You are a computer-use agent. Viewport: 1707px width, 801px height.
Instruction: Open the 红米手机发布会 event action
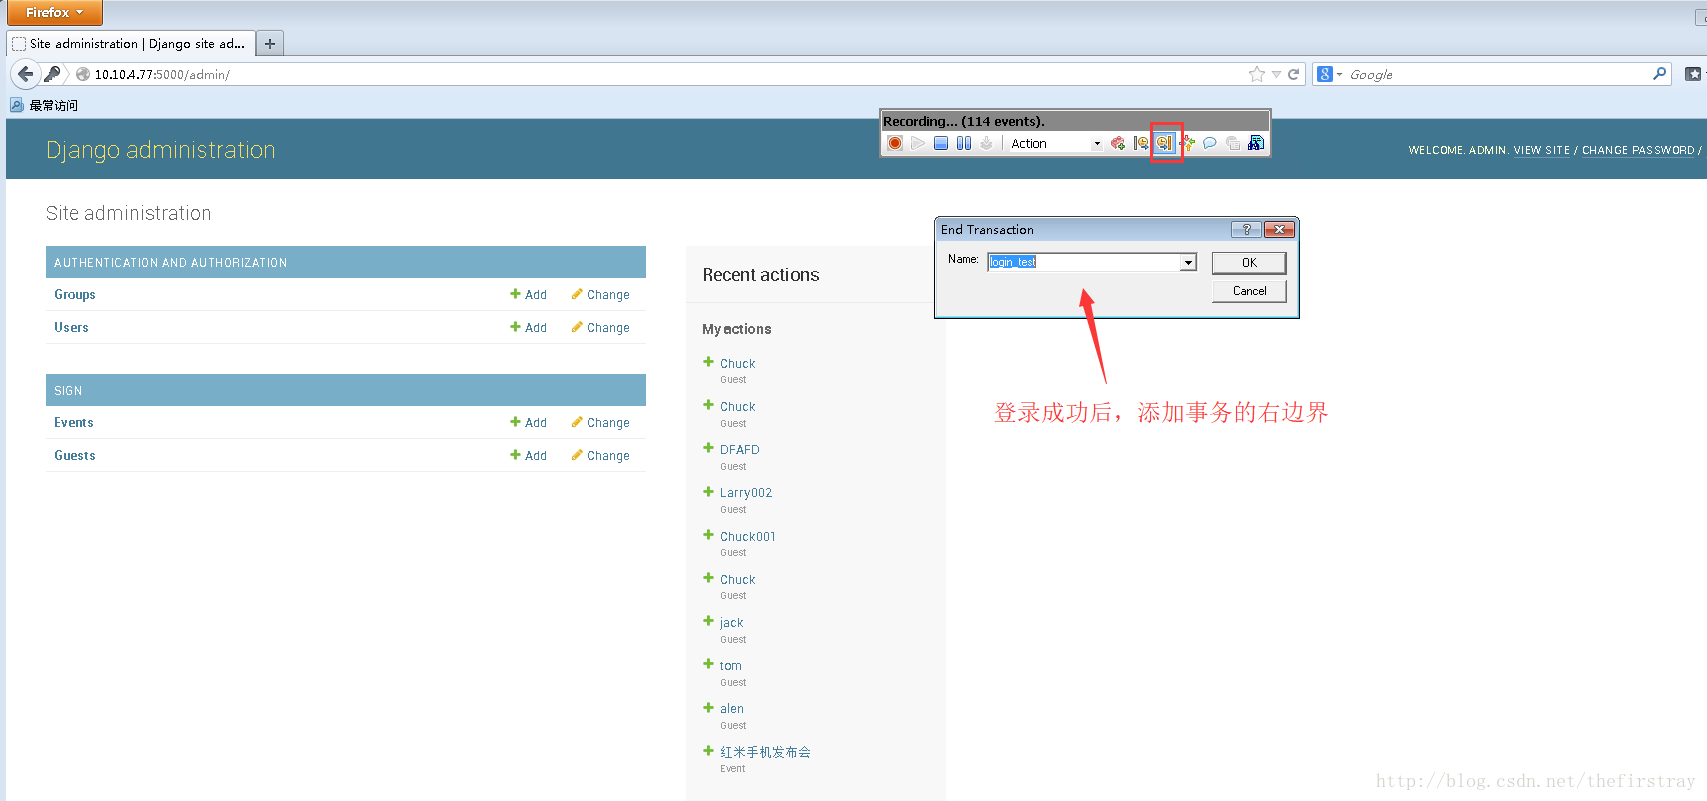[x=765, y=752]
